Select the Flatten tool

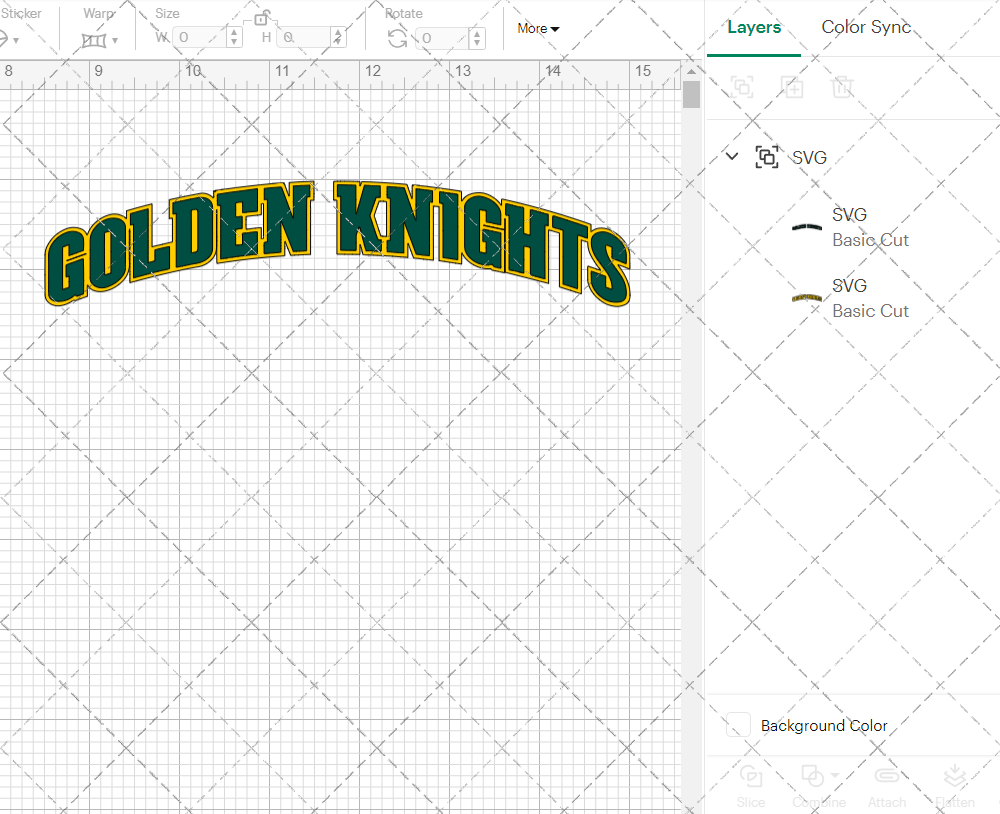tap(955, 785)
